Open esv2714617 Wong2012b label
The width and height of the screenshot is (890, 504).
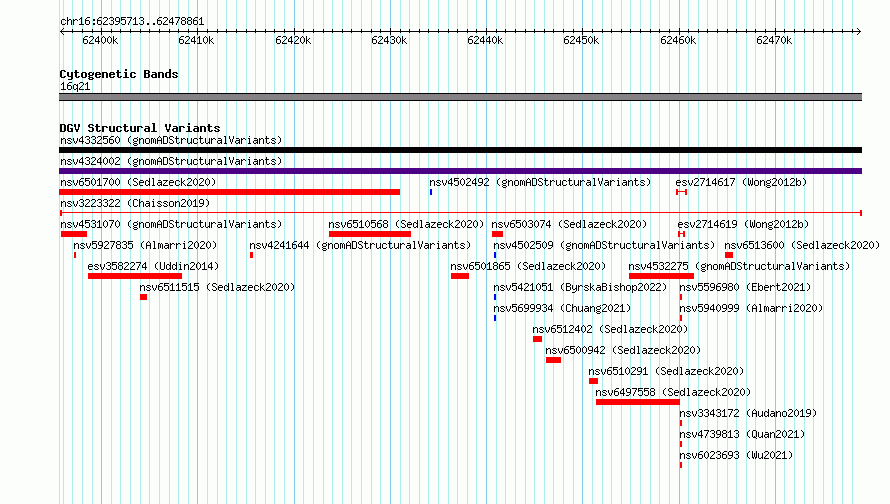coord(741,182)
